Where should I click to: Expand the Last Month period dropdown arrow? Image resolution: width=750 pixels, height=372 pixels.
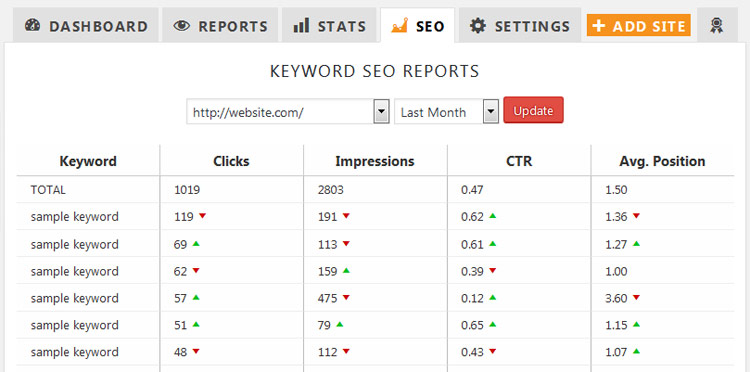coord(491,111)
